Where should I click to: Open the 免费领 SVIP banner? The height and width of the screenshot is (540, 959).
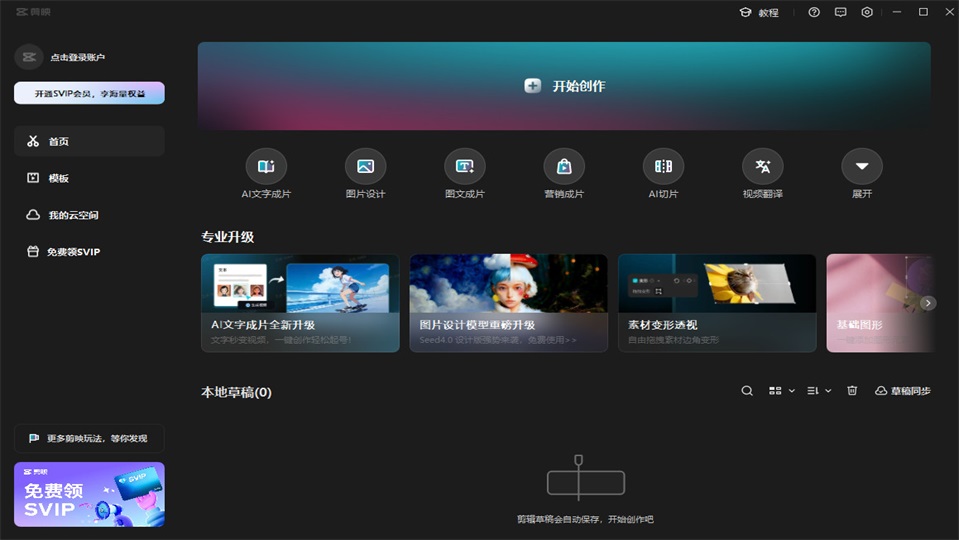pos(89,494)
